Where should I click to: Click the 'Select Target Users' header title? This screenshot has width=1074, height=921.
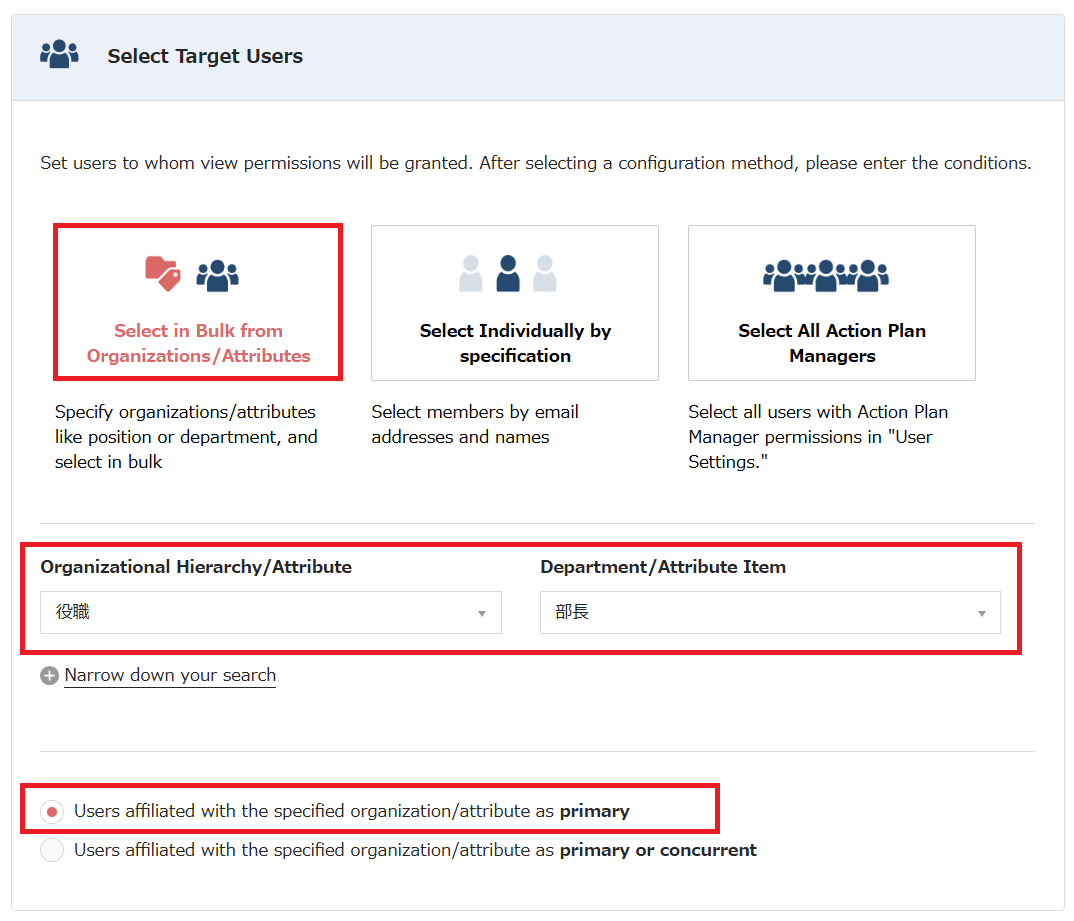pos(205,56)
